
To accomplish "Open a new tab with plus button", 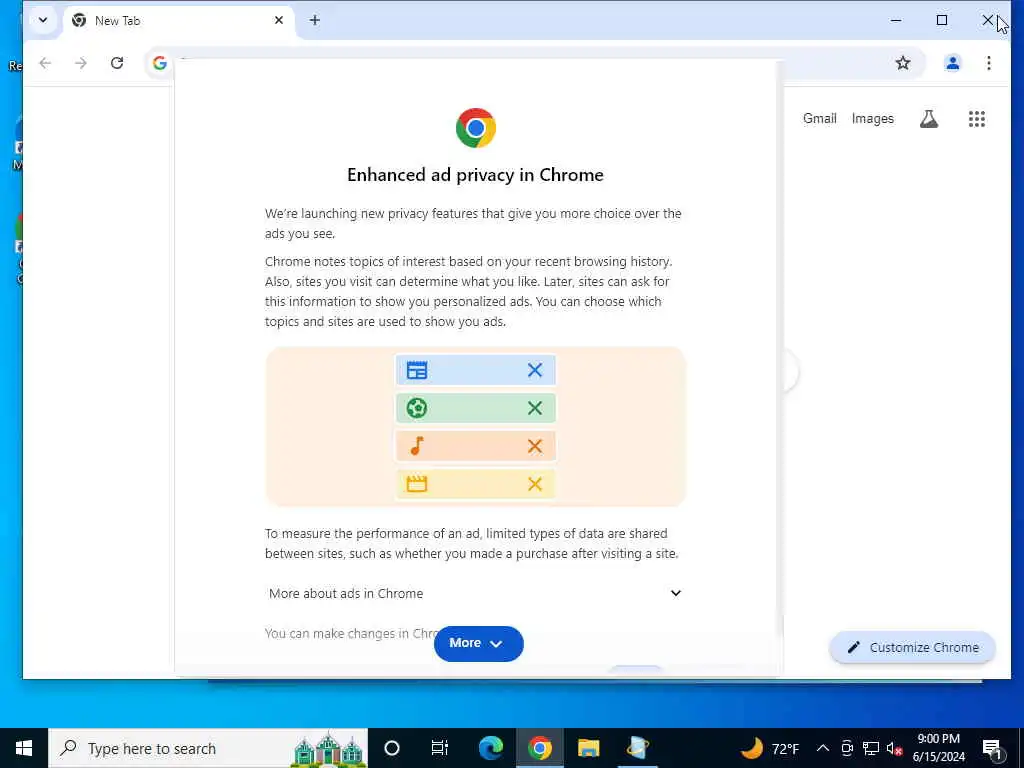I will (315, 20).
